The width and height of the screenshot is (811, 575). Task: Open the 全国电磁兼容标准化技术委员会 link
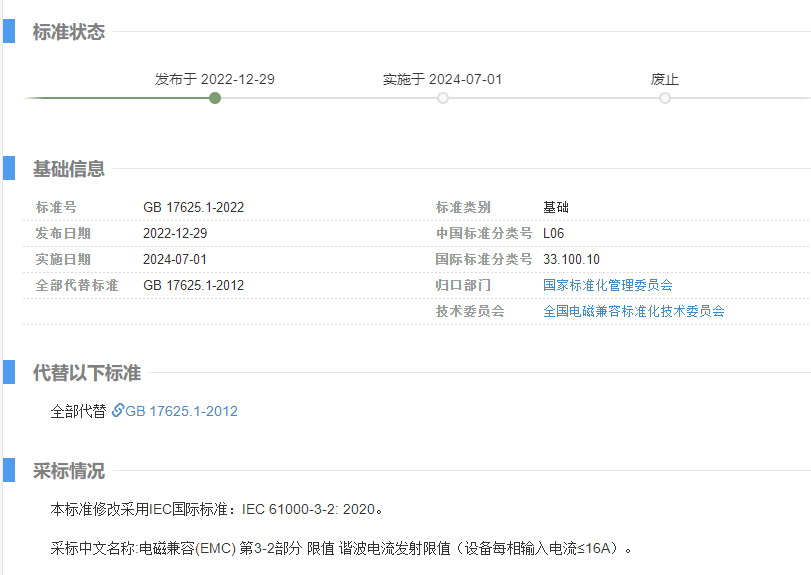633,311
